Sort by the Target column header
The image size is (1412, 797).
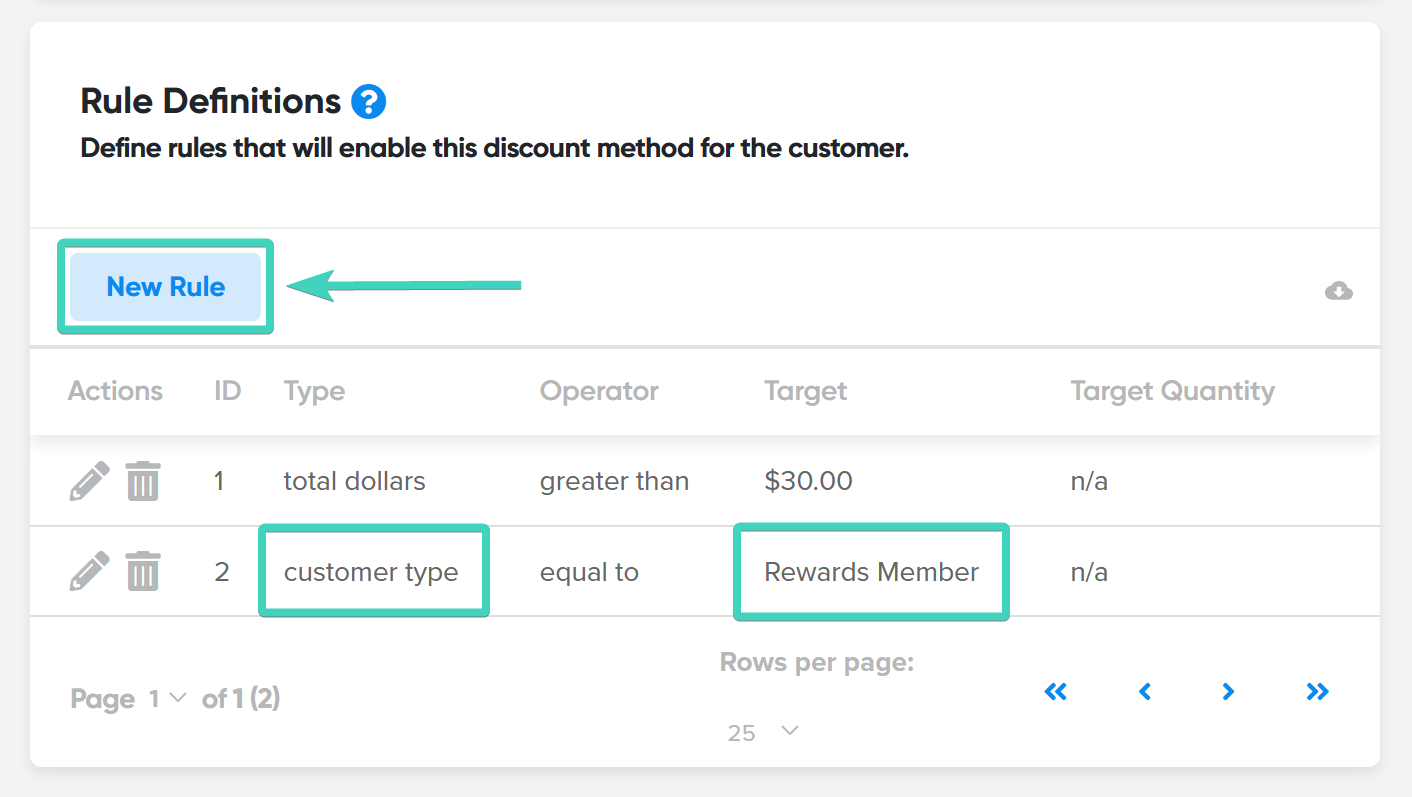(805, 390)
